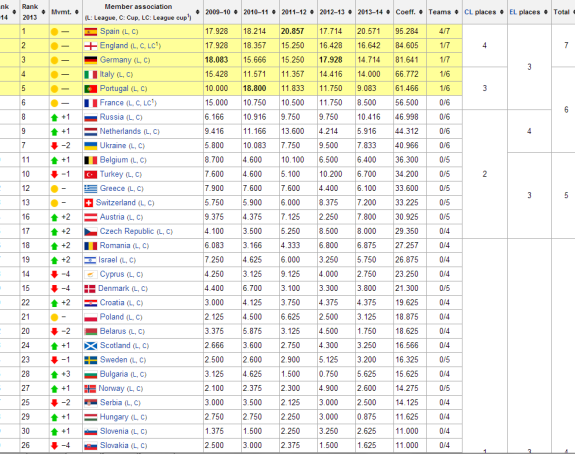Sort by 2012–13 season column
Image resolution: width=575 pixels, height=454 pixels.
pos(350,12)
